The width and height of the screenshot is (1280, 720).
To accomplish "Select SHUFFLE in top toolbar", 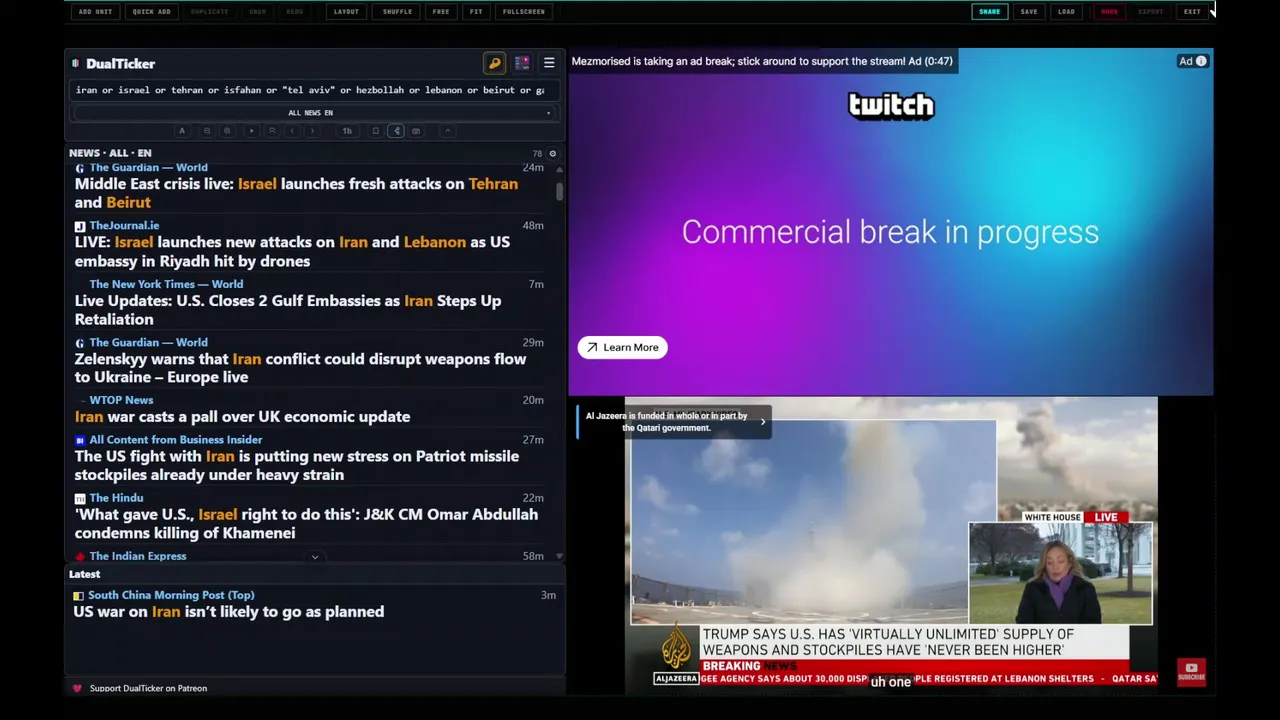I will [x=397, y=12].
